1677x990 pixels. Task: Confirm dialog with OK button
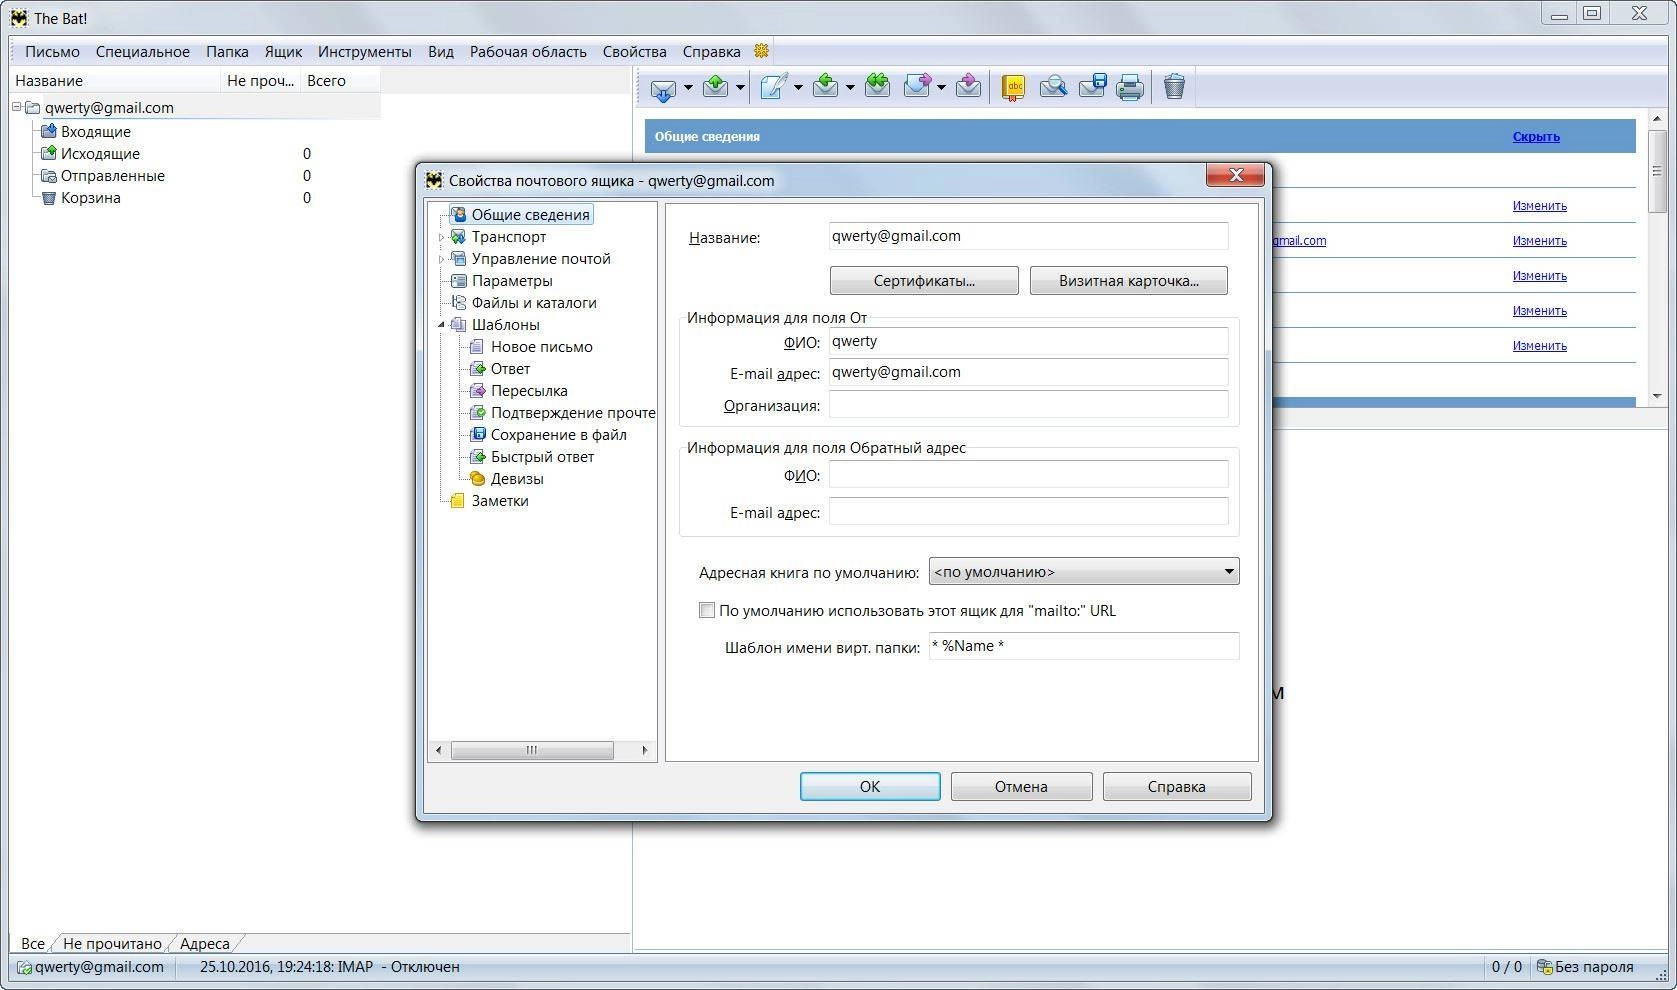[x=870, y=787]
